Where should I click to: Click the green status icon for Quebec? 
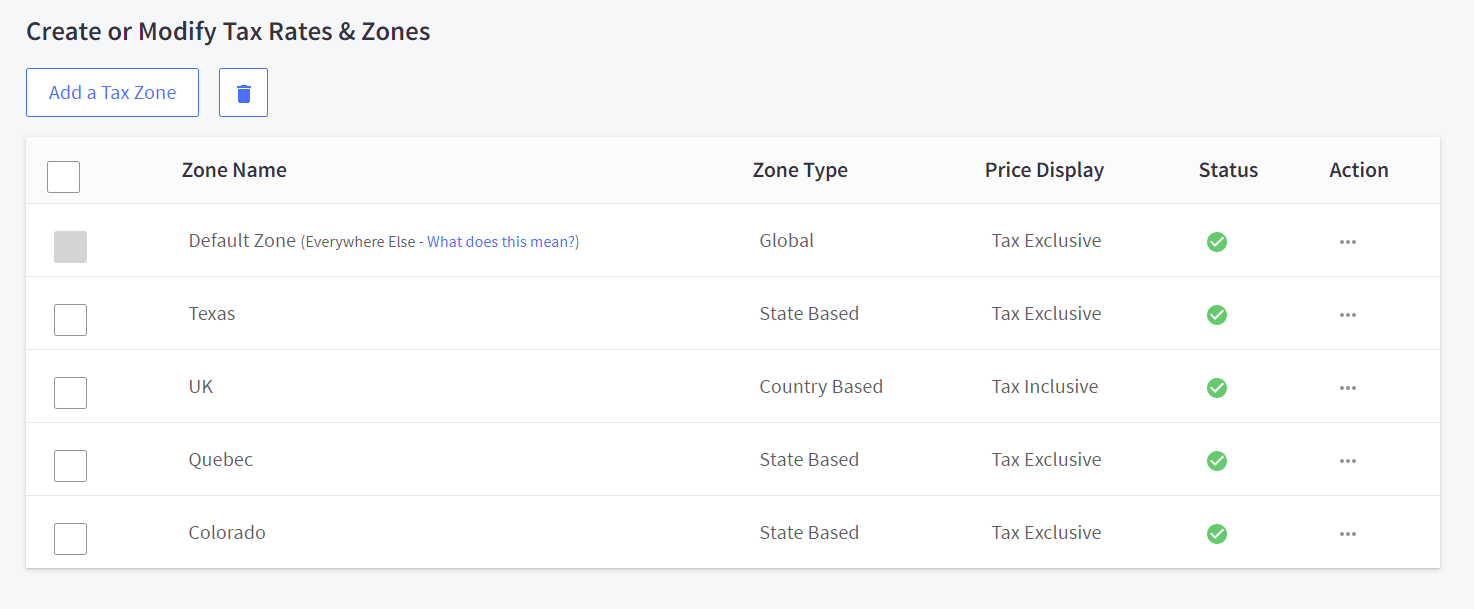(1216, 460)
